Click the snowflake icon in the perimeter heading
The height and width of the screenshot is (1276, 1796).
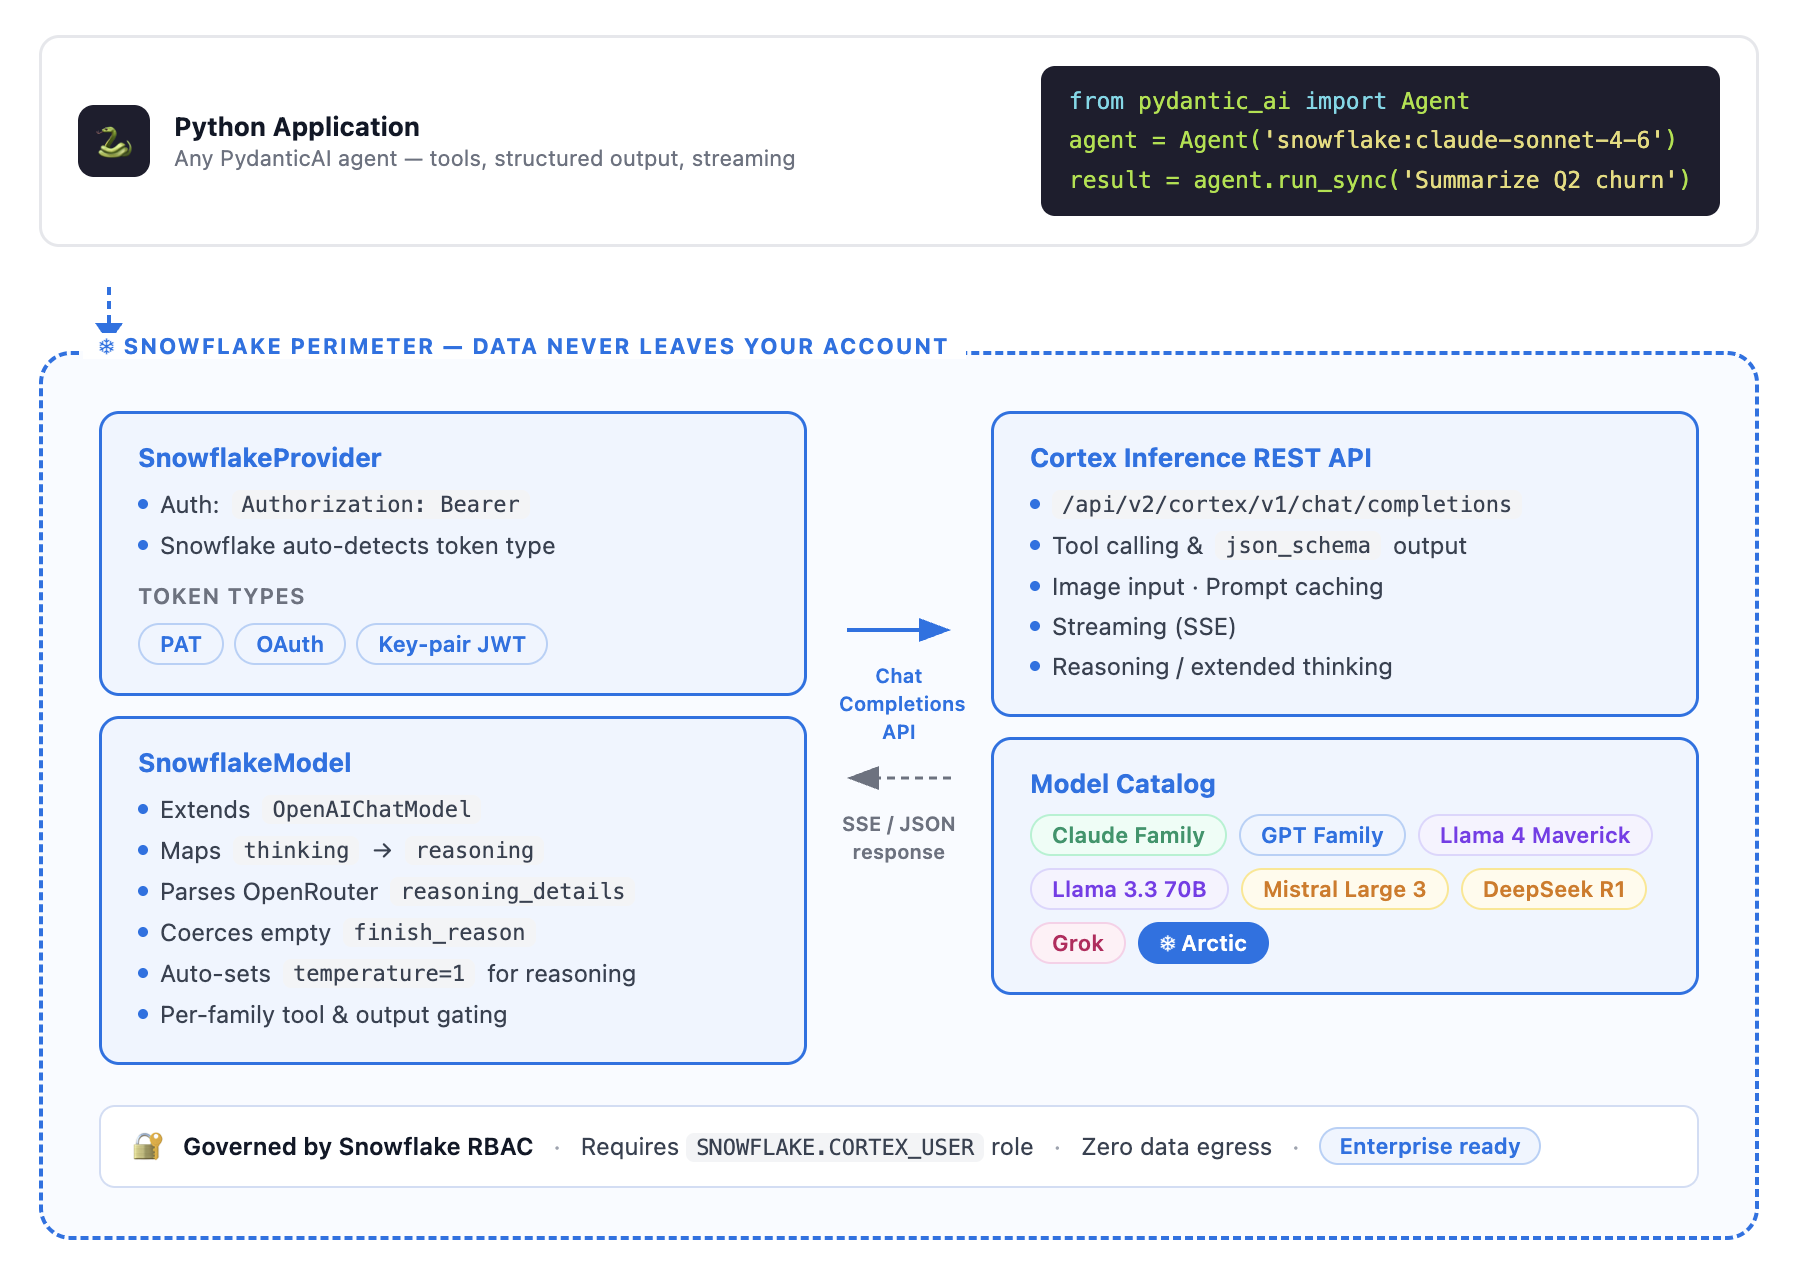coord(106,347)
